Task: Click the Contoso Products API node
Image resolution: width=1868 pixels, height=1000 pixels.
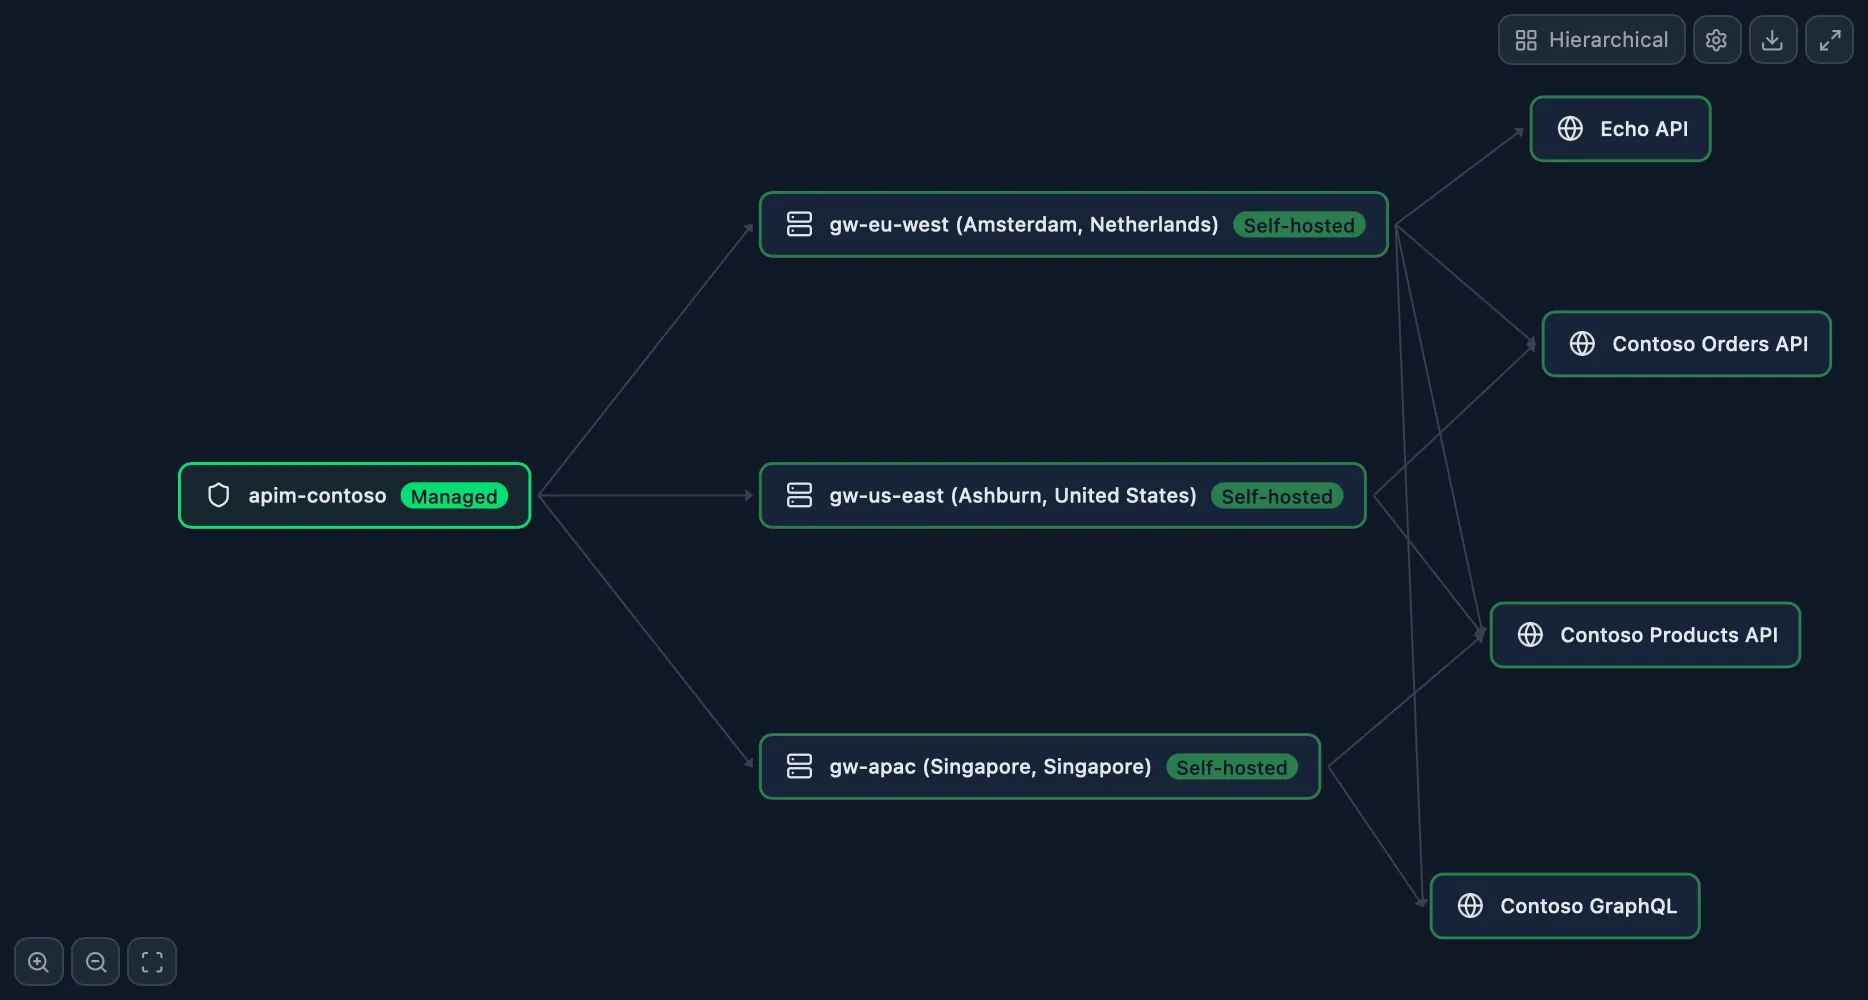Action: (1645, 634)
